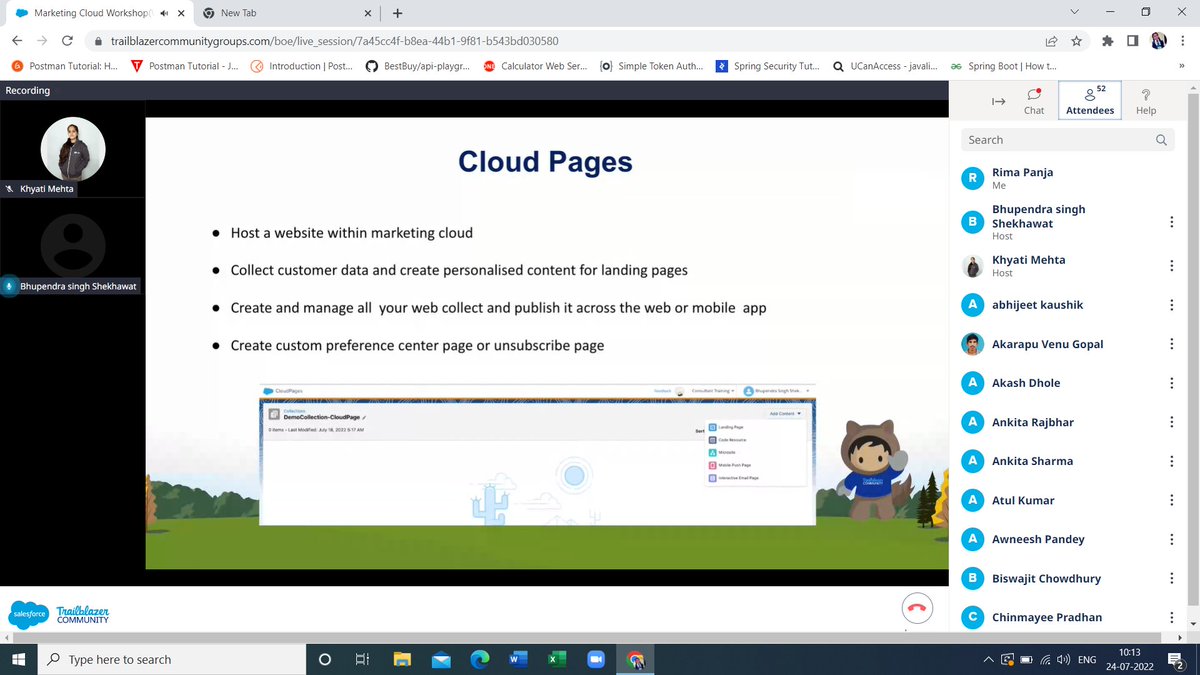Viewport: 1200px width, 675px height.
Task: Open options menu for Biswajit Chowdhury
Action: 1171,578
